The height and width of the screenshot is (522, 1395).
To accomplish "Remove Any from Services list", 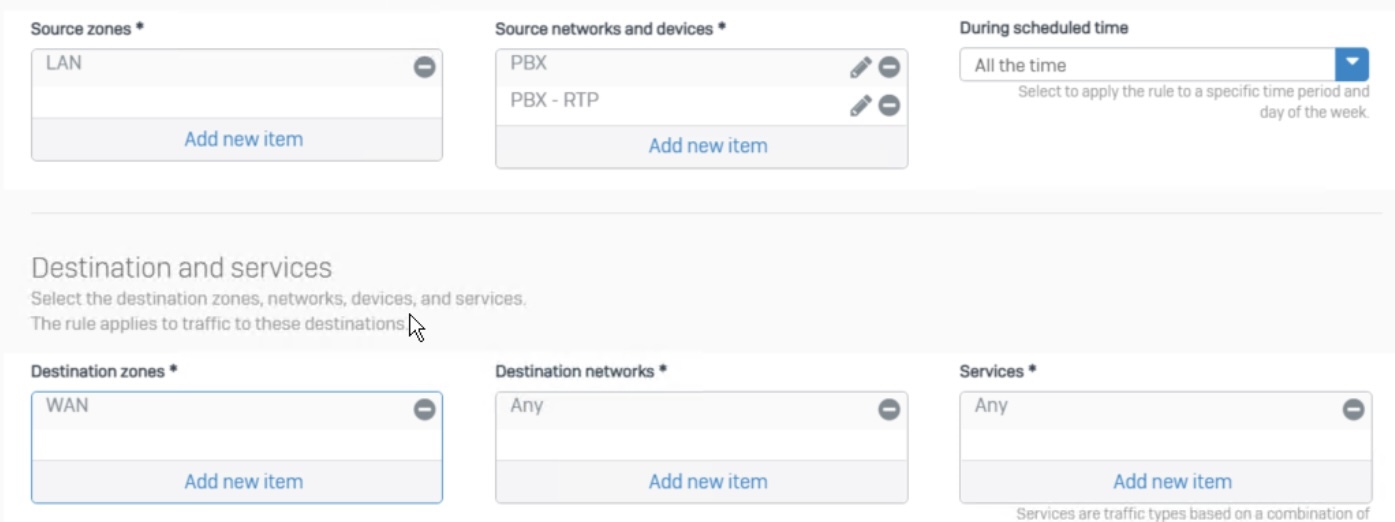I will coord(1353,409).
